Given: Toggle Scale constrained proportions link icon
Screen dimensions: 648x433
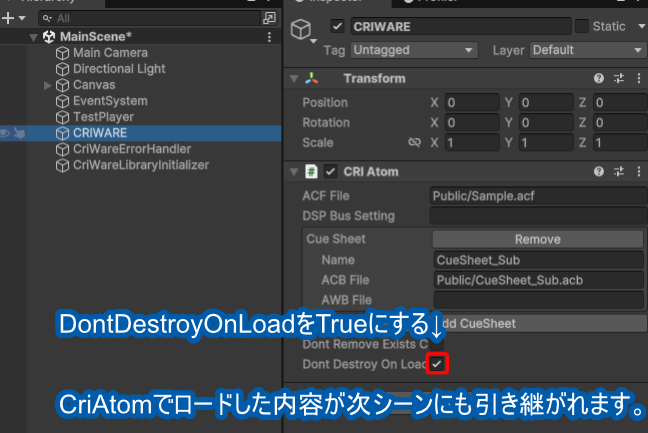Looking at the screenshot, I should [414, 143].
